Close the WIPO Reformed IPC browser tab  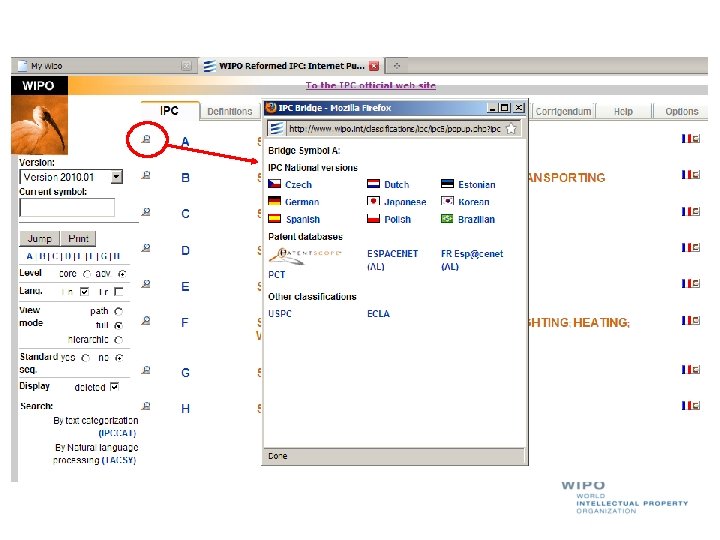374,66
